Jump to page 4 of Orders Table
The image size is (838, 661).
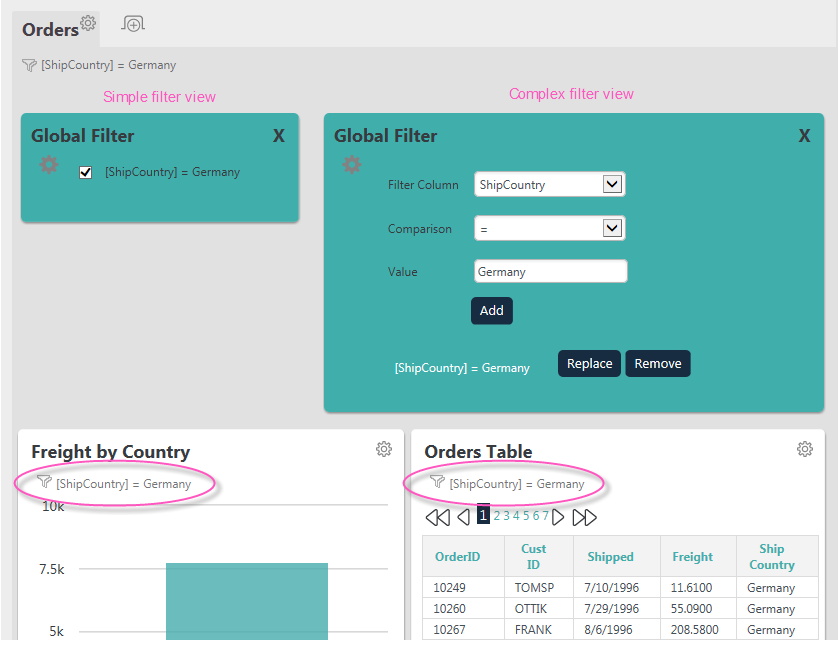[x=516, y=516]
